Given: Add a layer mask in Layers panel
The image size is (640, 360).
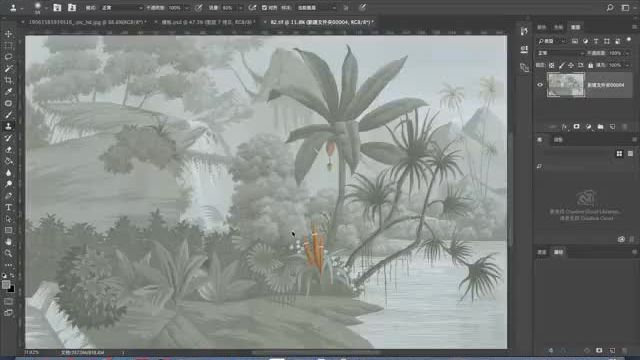Looking at the screenshot, I should click(x=576, y=127).
